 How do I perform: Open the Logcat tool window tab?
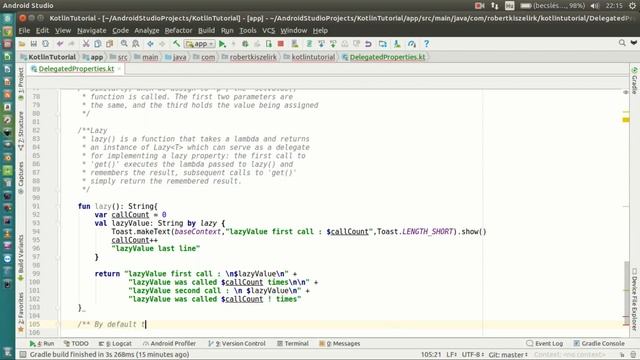pos(115,344)
